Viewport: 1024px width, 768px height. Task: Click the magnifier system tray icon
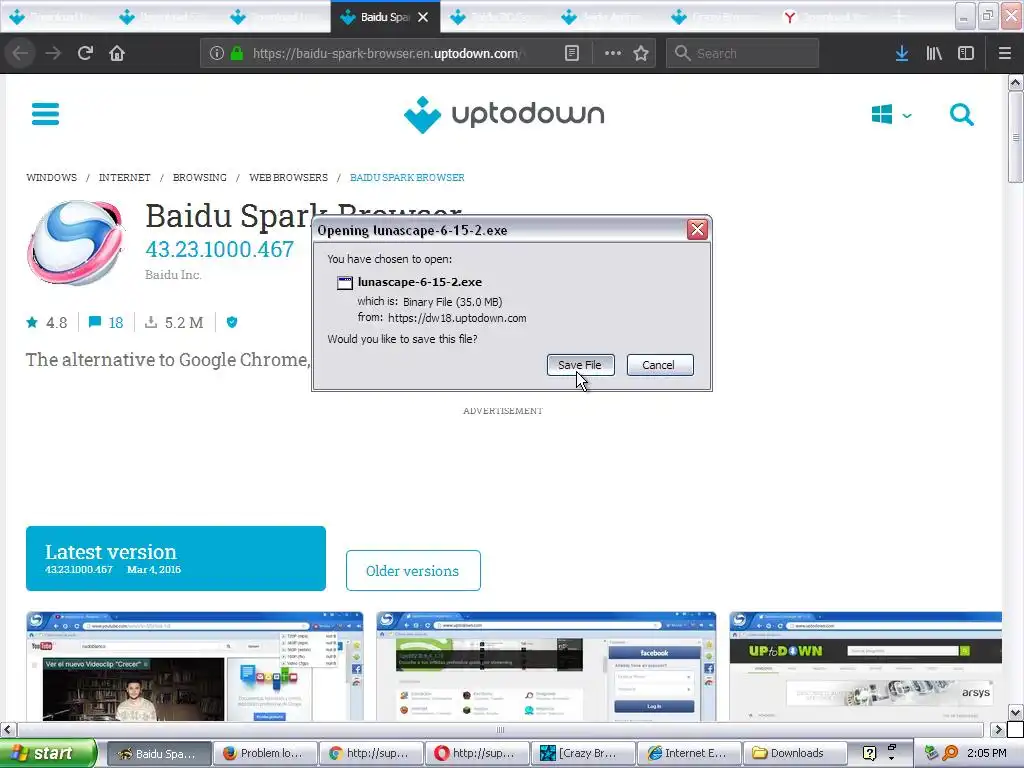[x=950, y=753]
